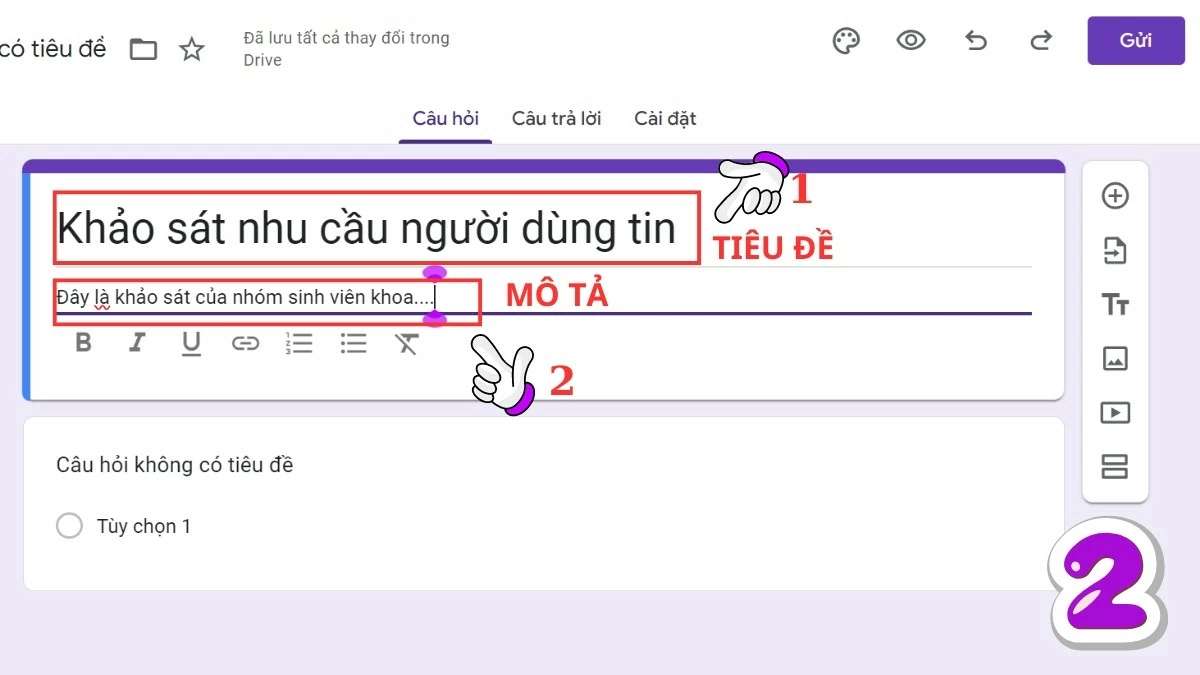Preview the form with the eye icon
Image resolution: width=1200 pixels, height=675 pixels.
pos(910,41)
